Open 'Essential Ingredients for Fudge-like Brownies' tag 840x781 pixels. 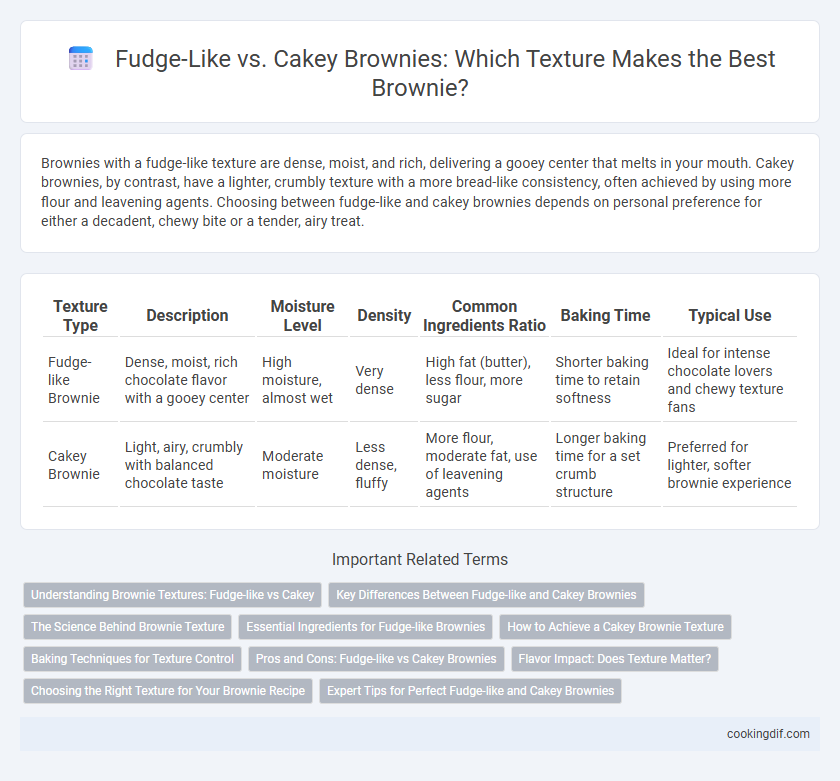(365, 627)
